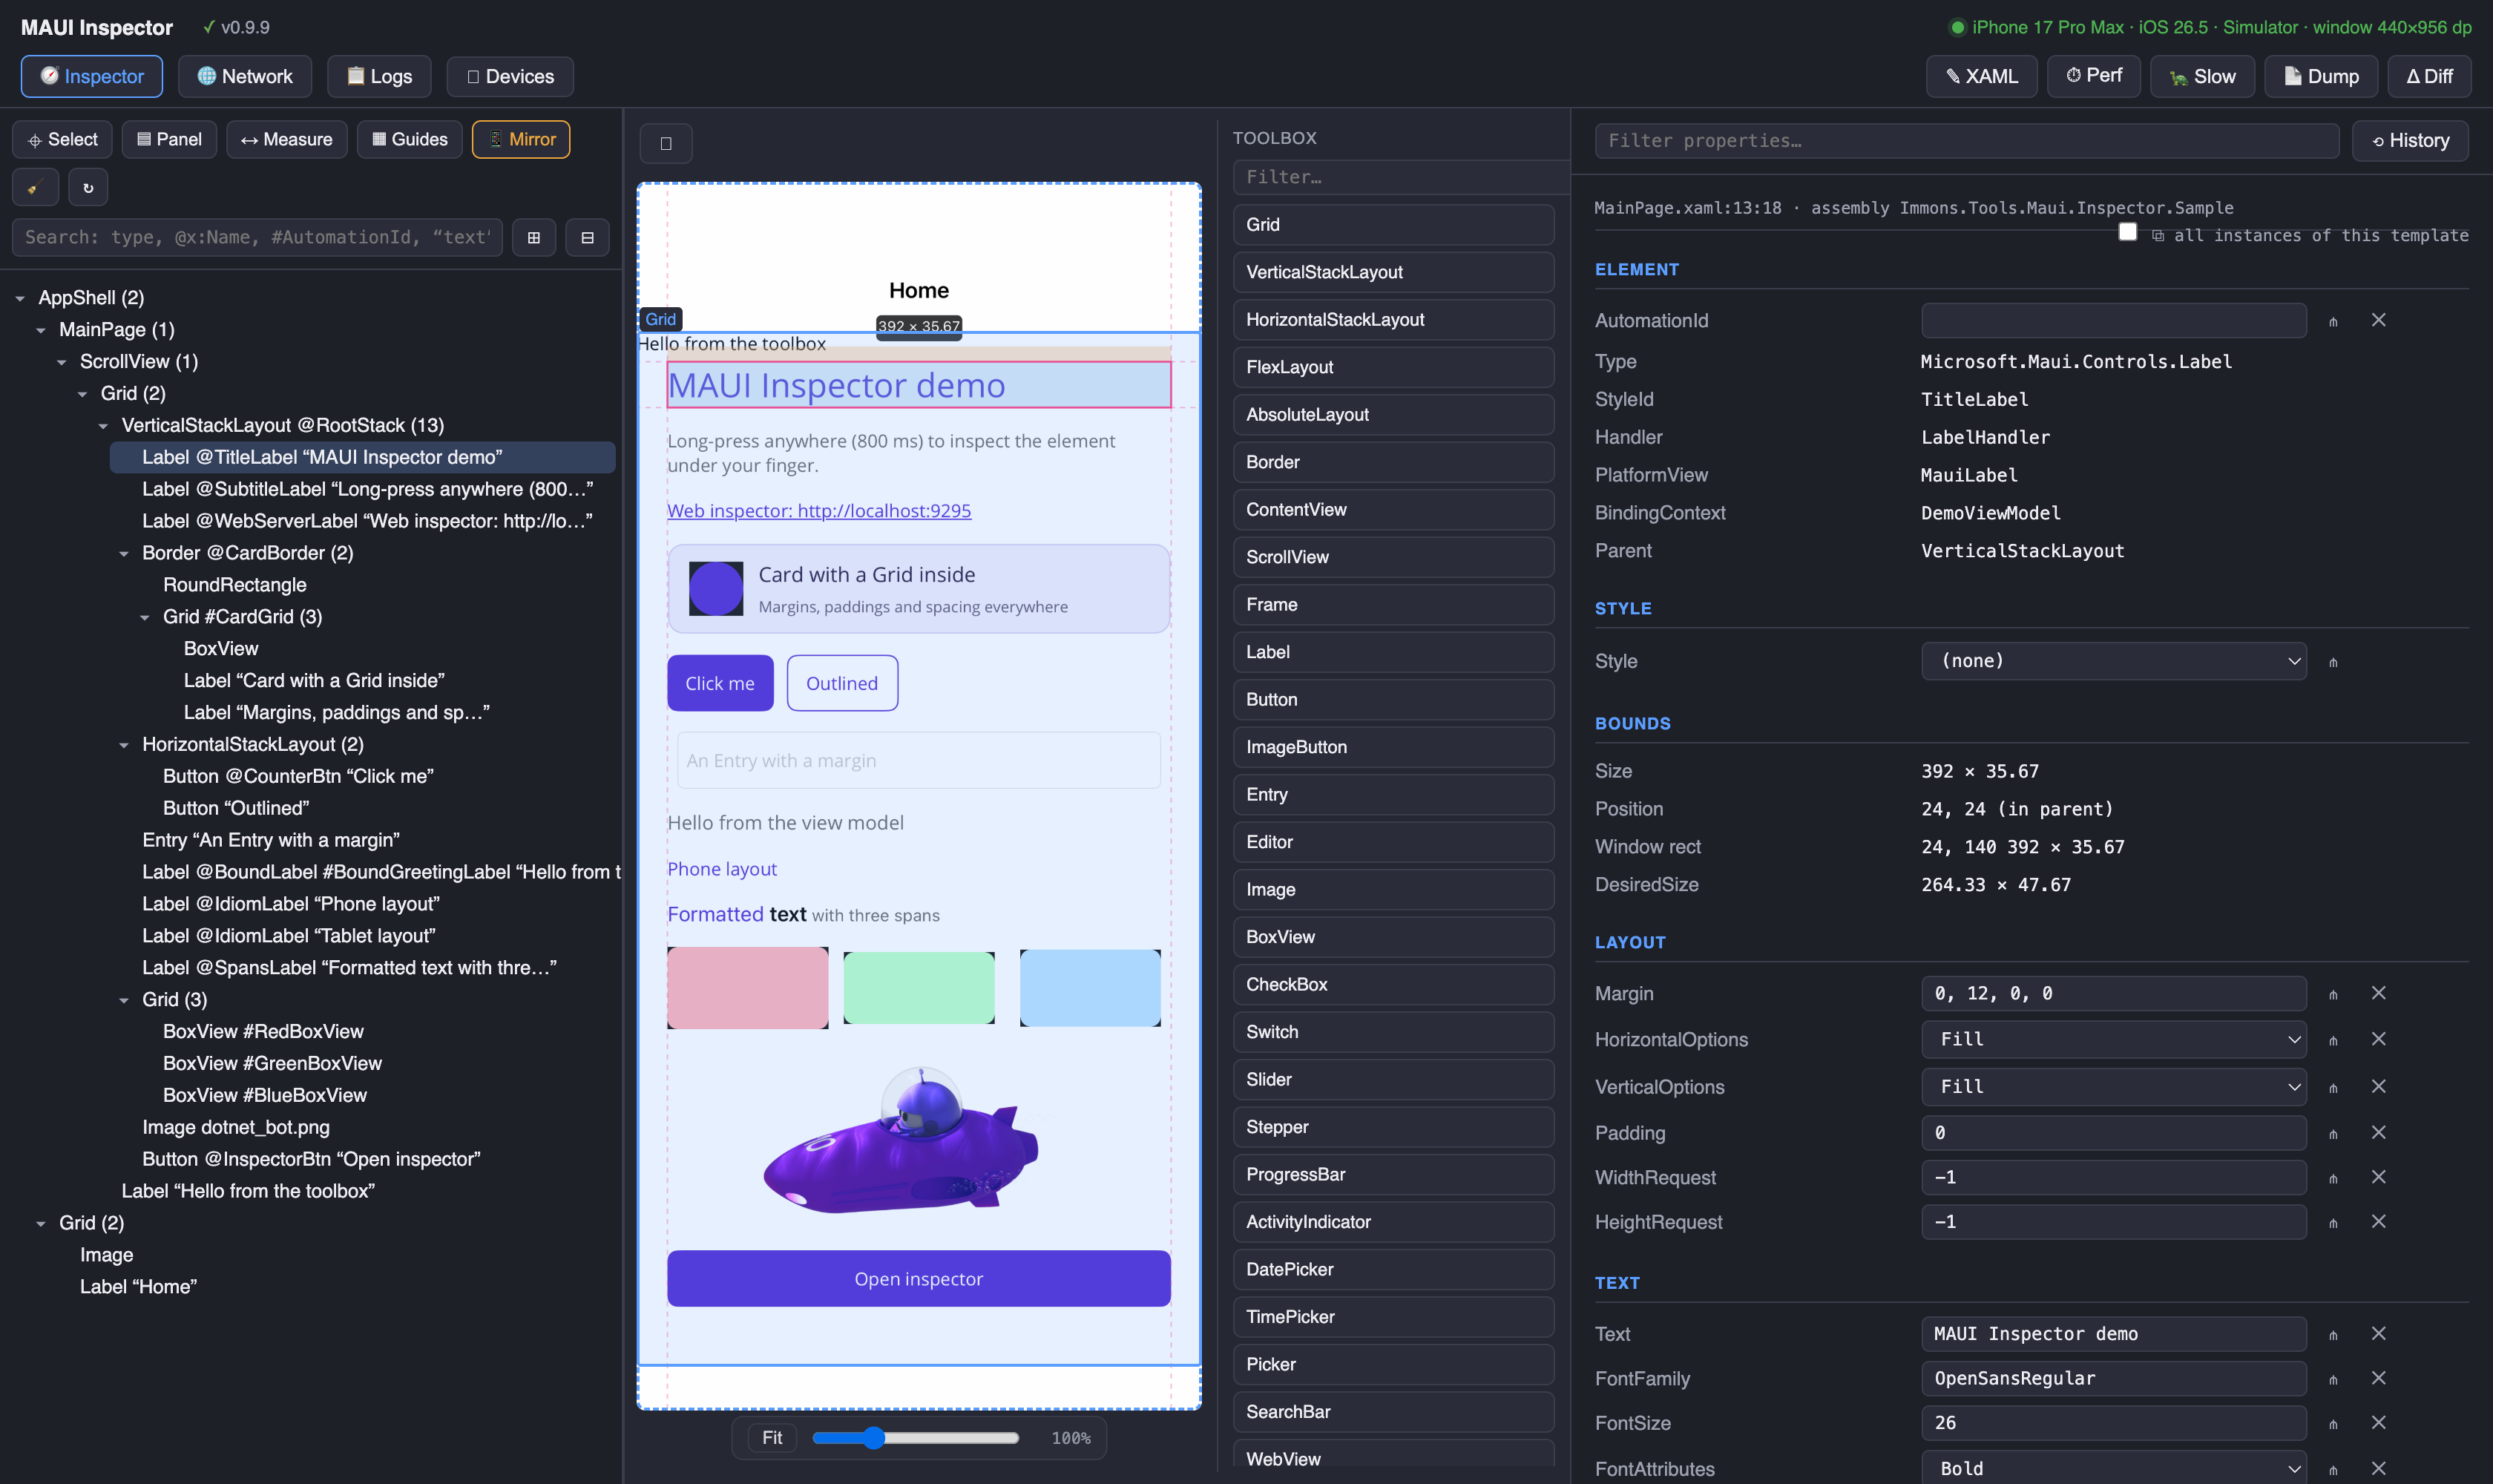Switch to the Network tab
Screen dimensions: 2493x1484
click(x=245, y=76)
